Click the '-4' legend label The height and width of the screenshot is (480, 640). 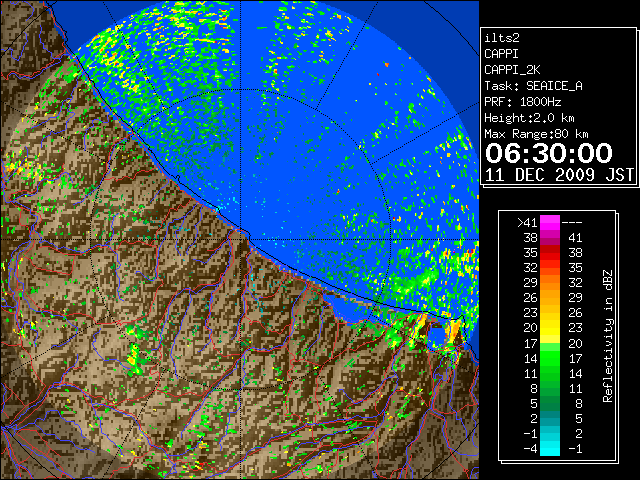tap(530, 449)
